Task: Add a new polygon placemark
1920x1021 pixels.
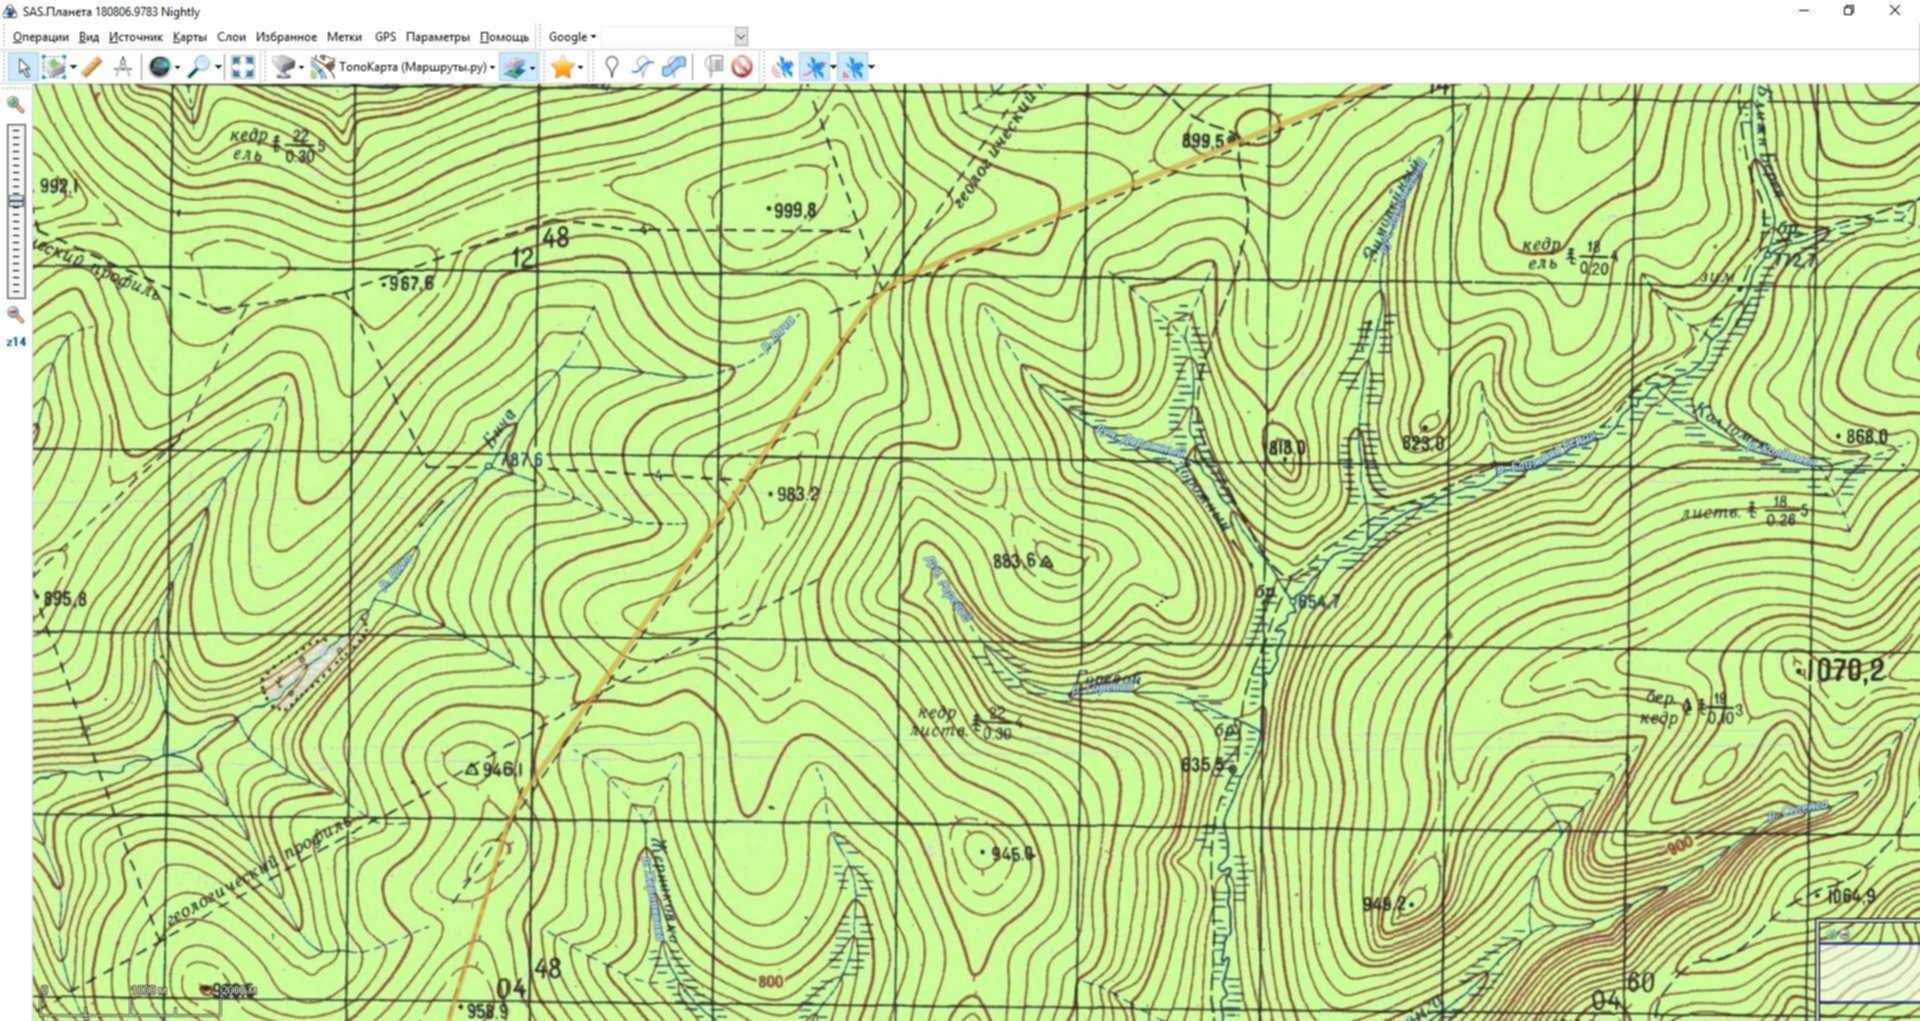Action: (x=674, y=67)
